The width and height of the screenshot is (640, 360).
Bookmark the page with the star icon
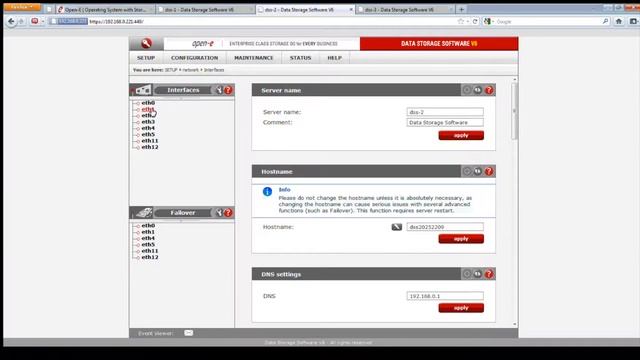461,21
